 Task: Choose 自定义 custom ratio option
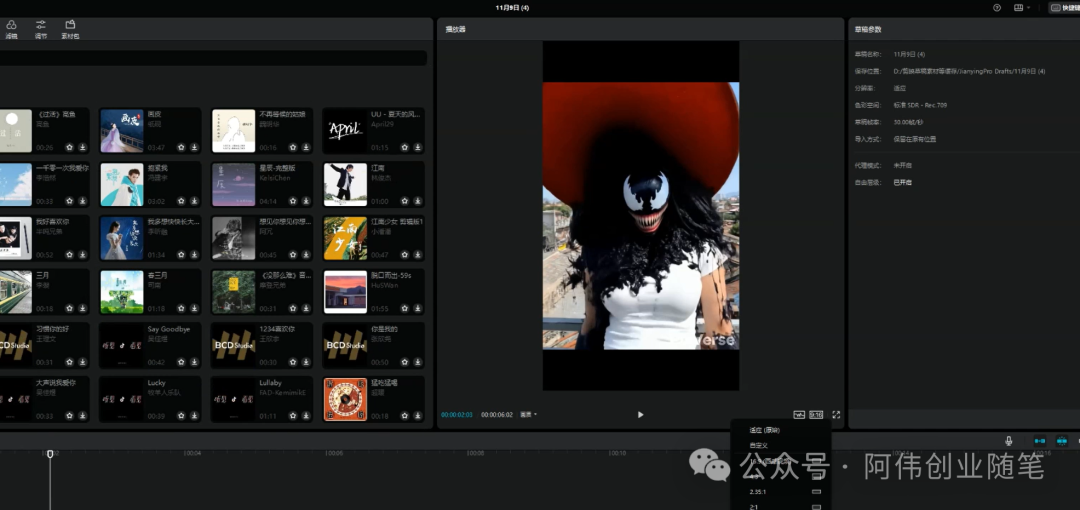coord(758,446)
